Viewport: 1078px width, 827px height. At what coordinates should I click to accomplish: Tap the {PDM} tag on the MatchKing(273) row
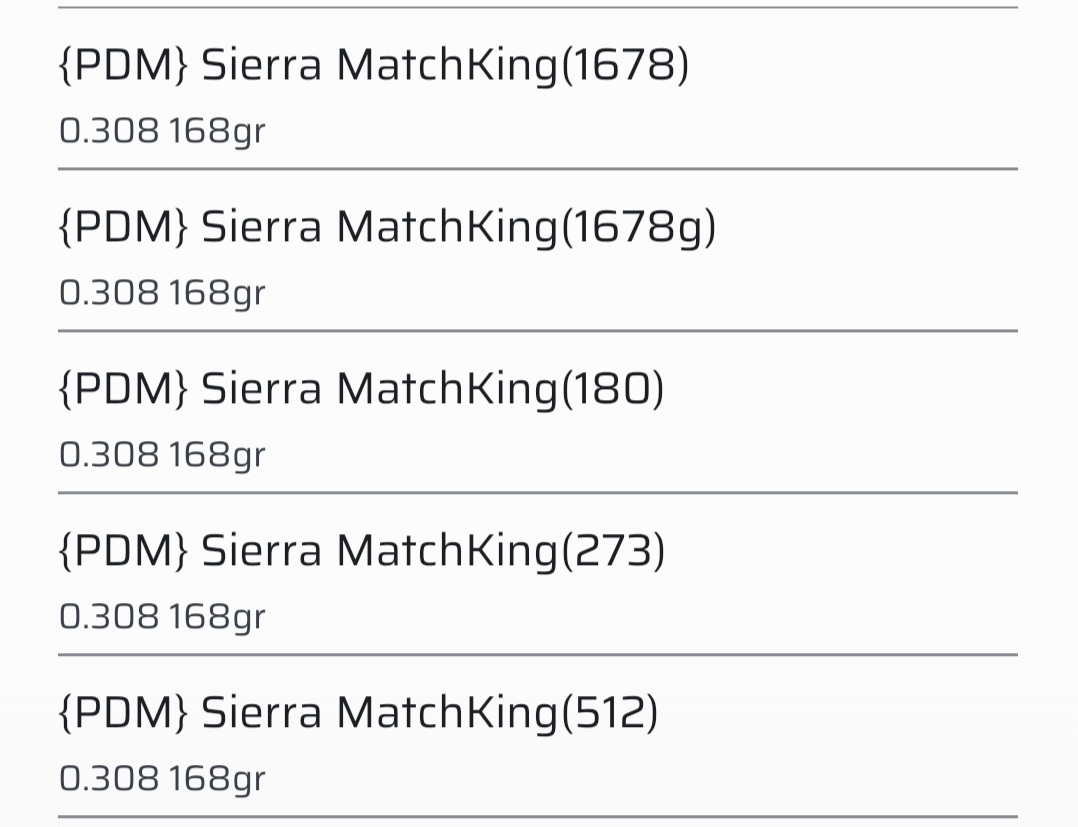pos(123,552)
